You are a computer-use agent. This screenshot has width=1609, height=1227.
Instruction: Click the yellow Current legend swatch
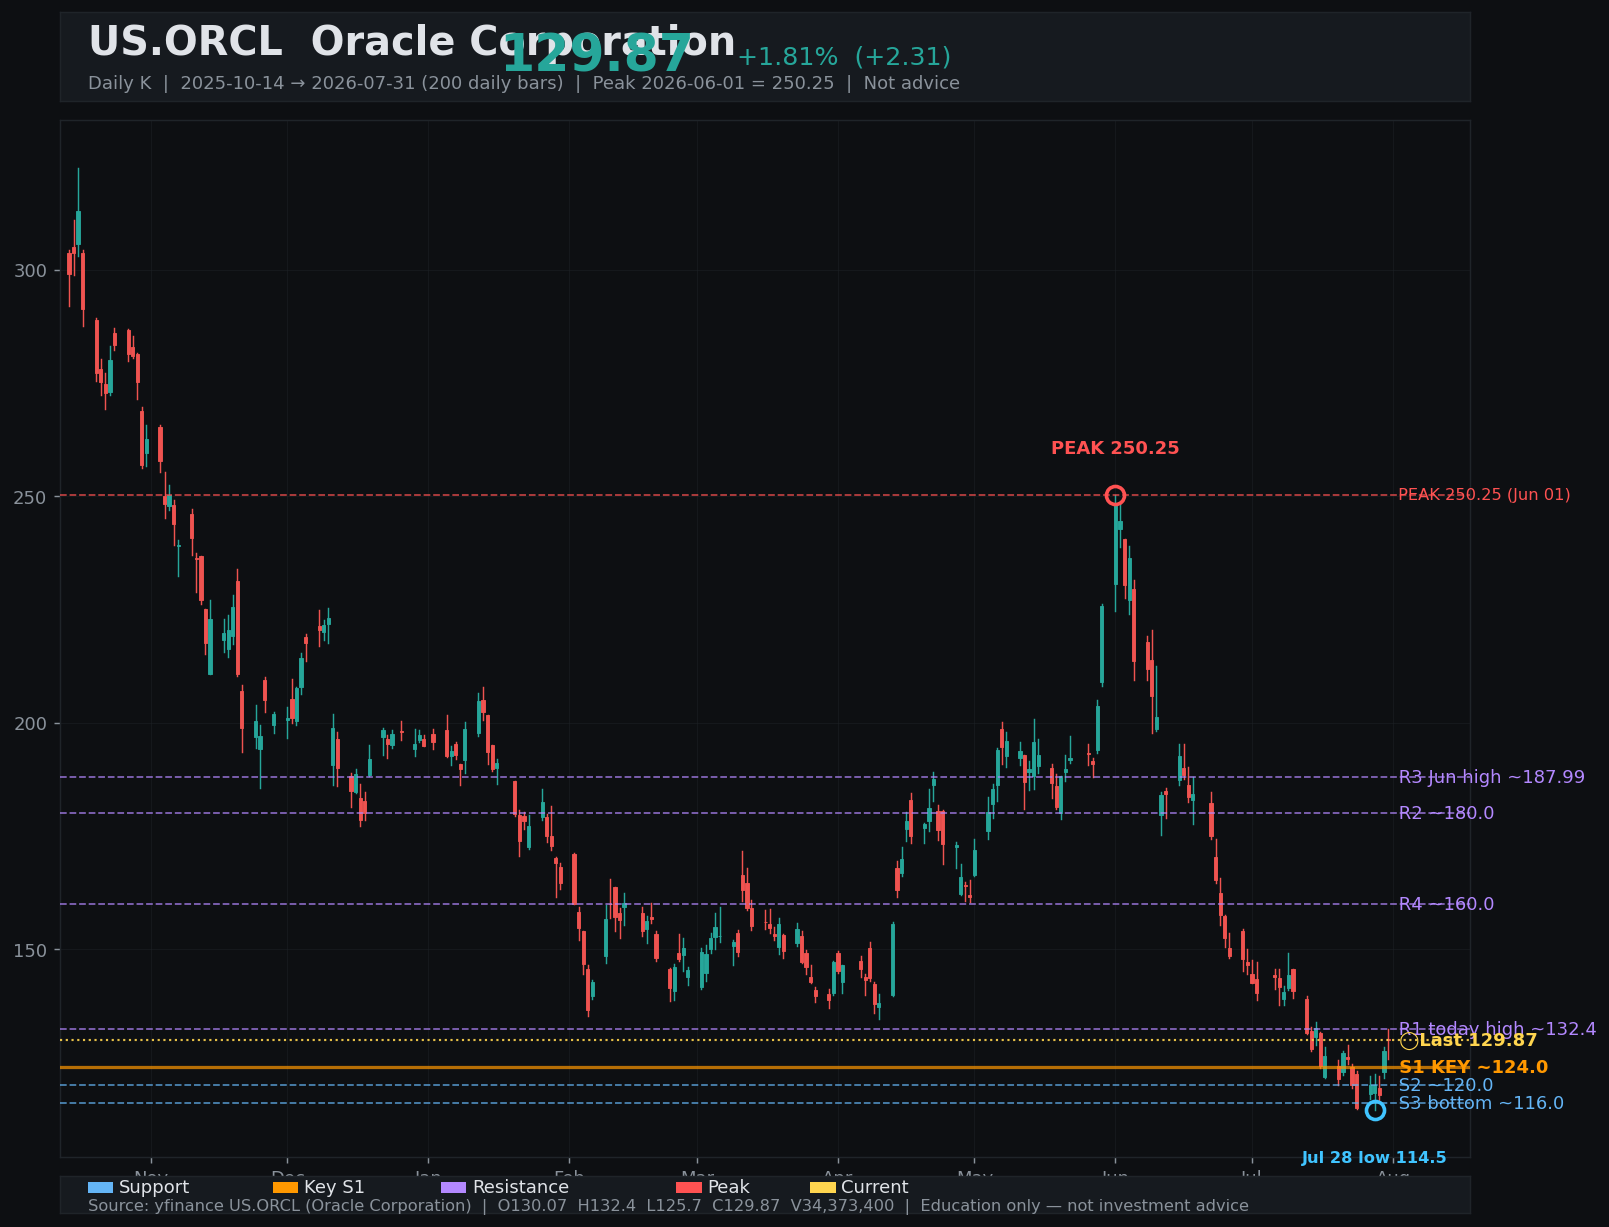[822, 1187]
